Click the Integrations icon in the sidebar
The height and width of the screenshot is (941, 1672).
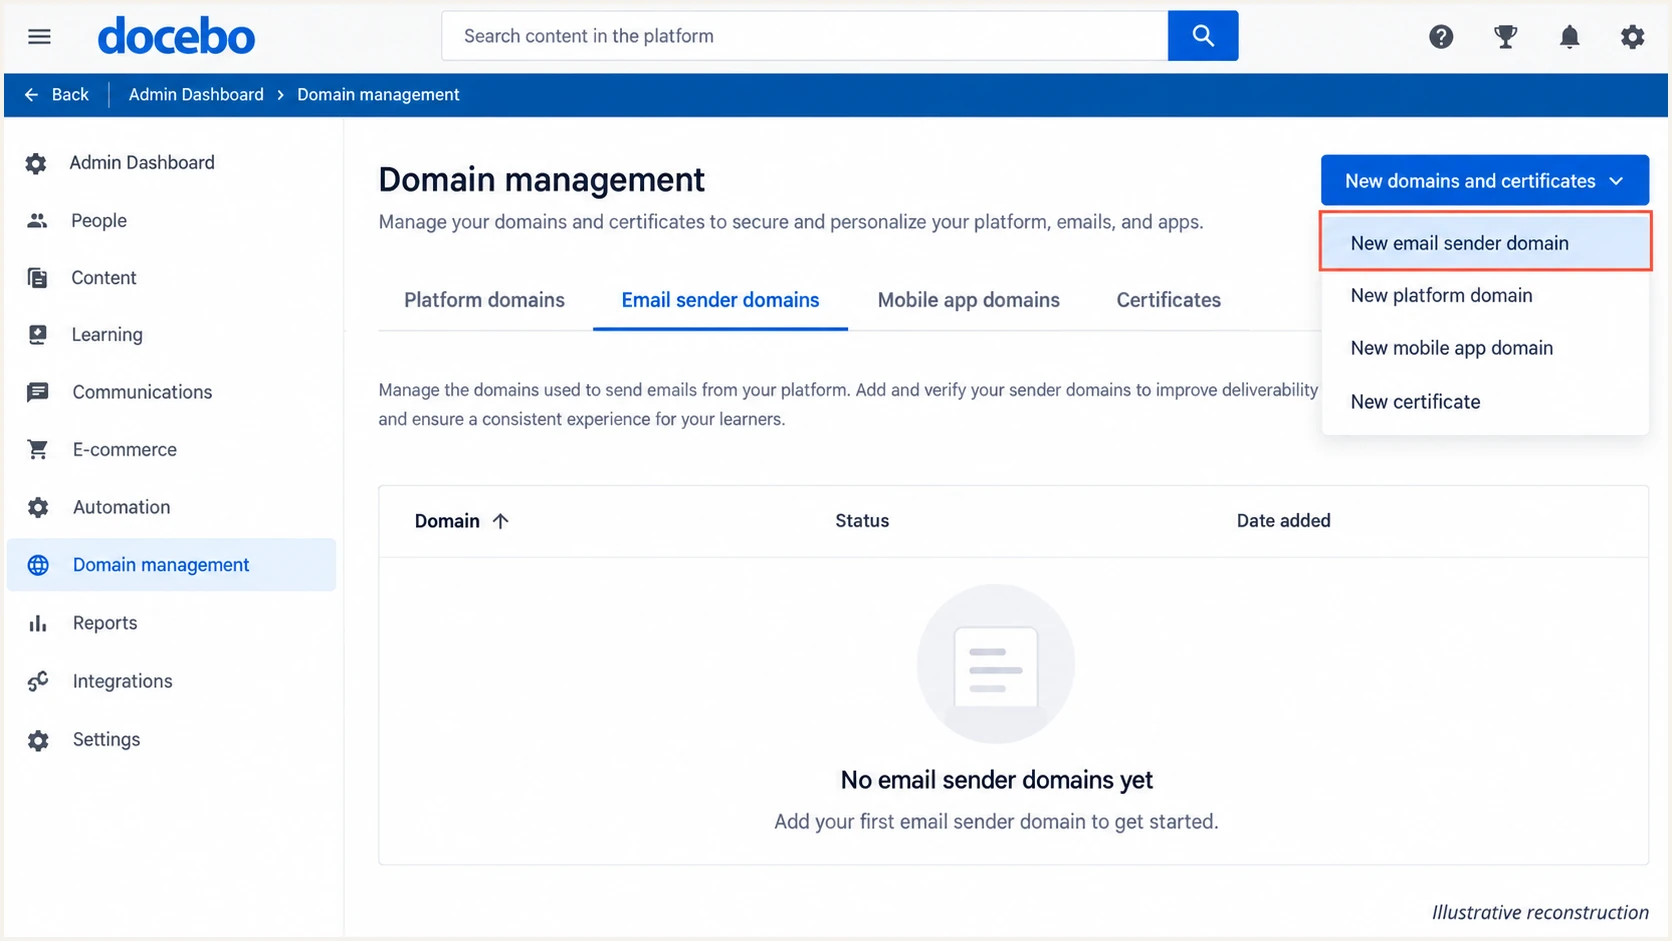[37, 681]
